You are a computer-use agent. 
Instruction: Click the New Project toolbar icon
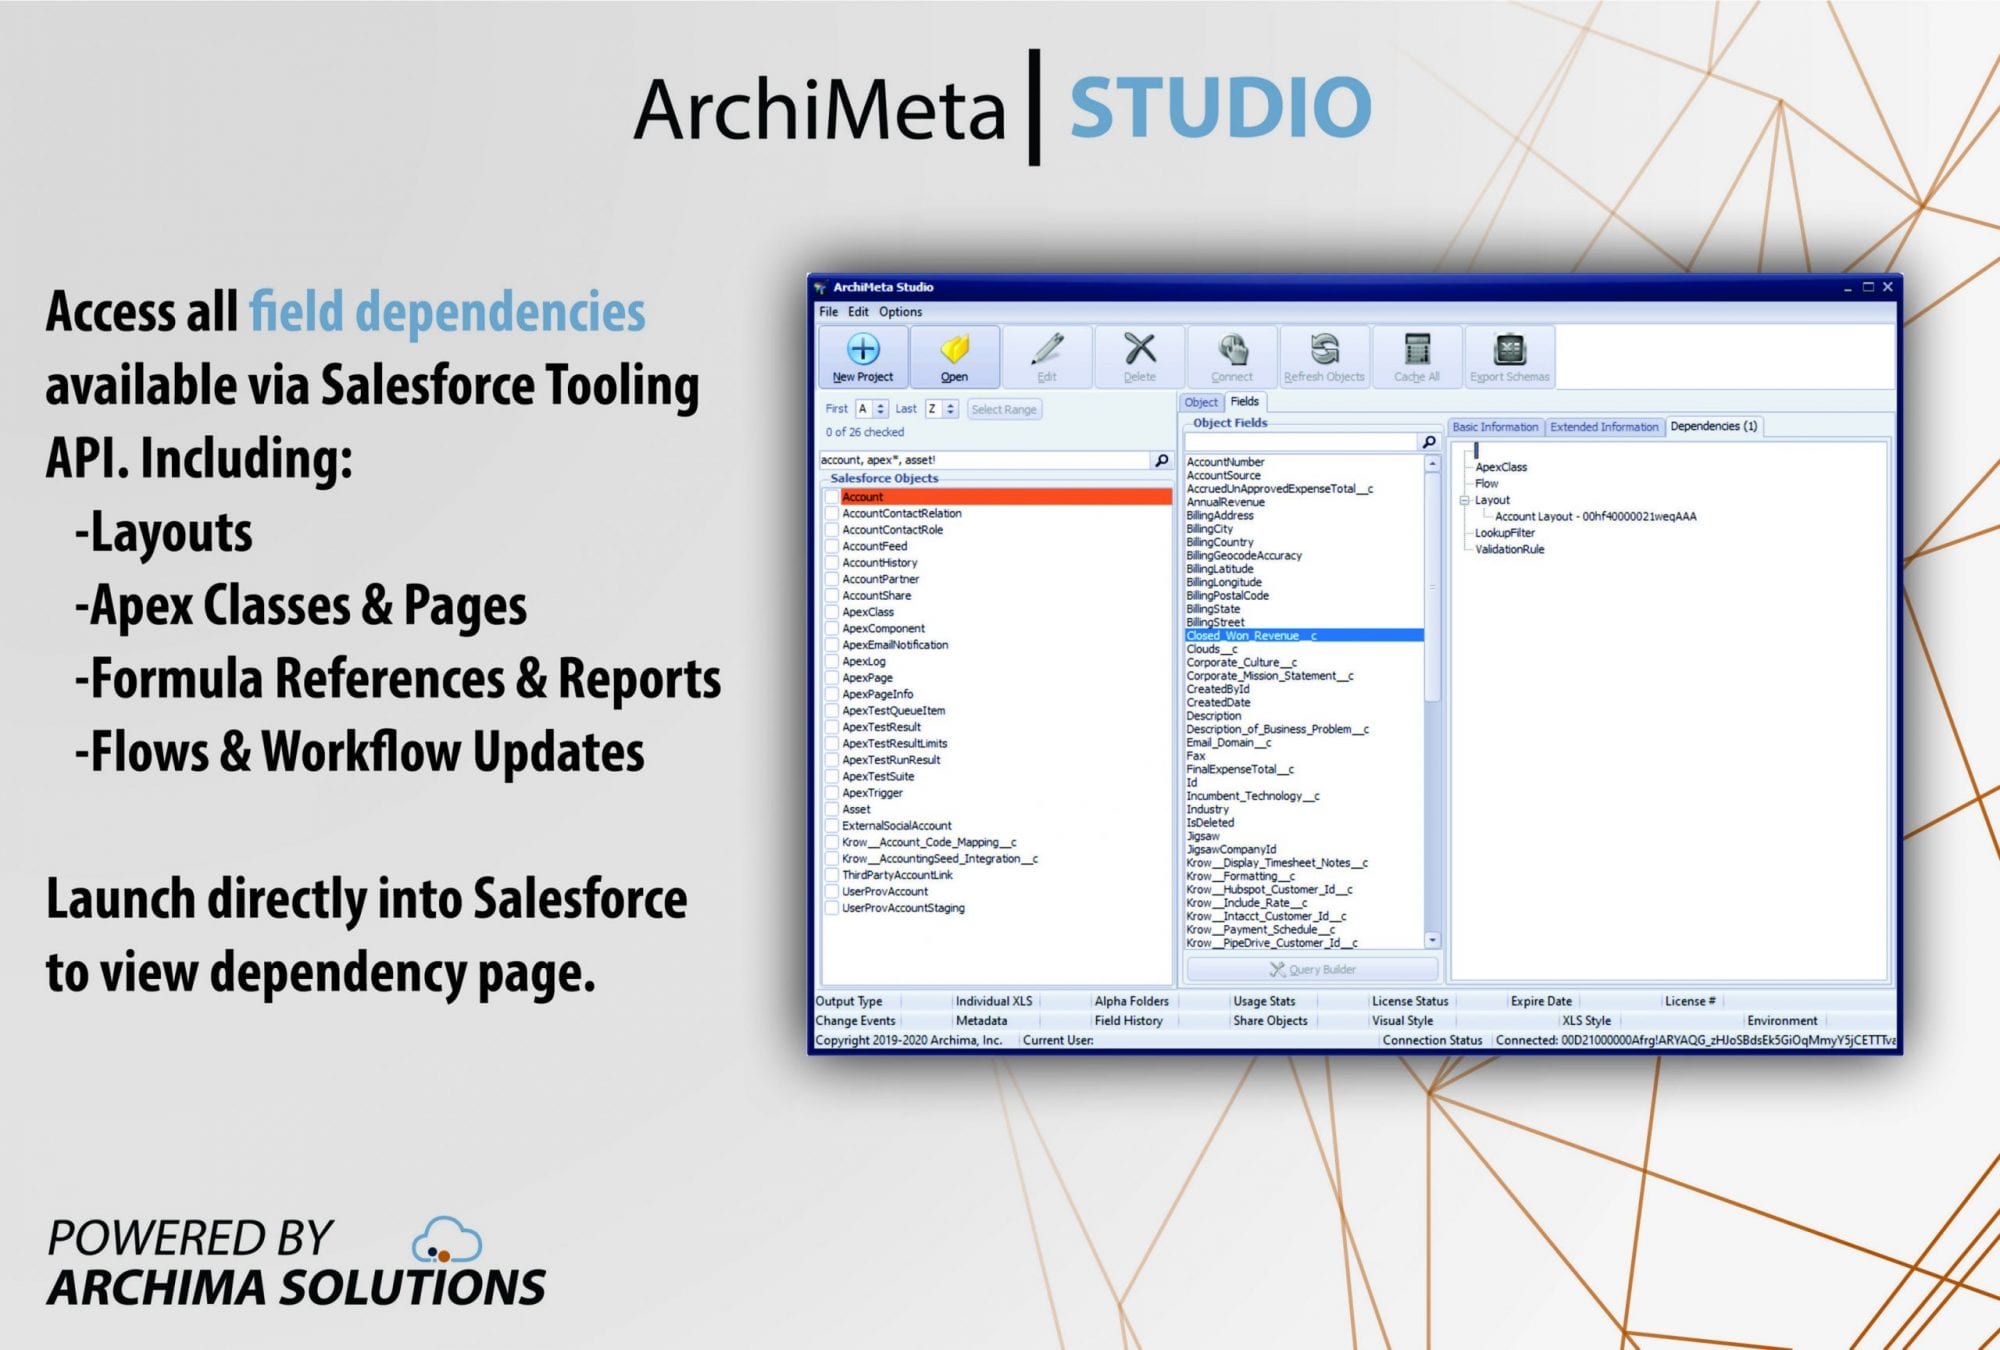862,349
